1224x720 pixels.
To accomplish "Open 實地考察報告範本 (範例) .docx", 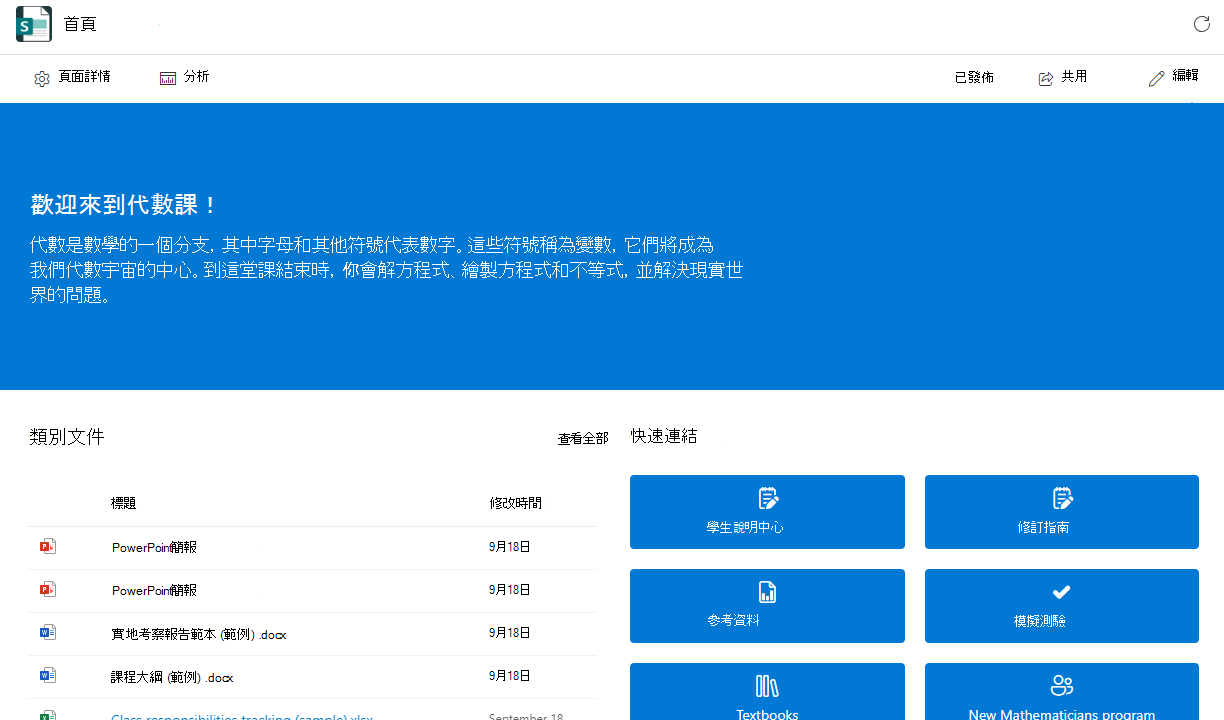I will click(199, 634).
